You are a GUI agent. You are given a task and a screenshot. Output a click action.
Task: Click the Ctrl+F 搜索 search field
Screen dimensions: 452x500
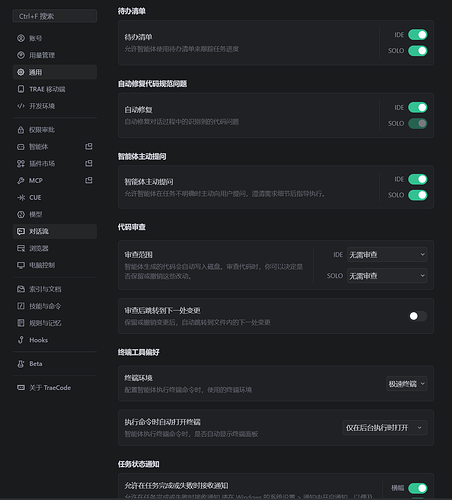point(55,16)
